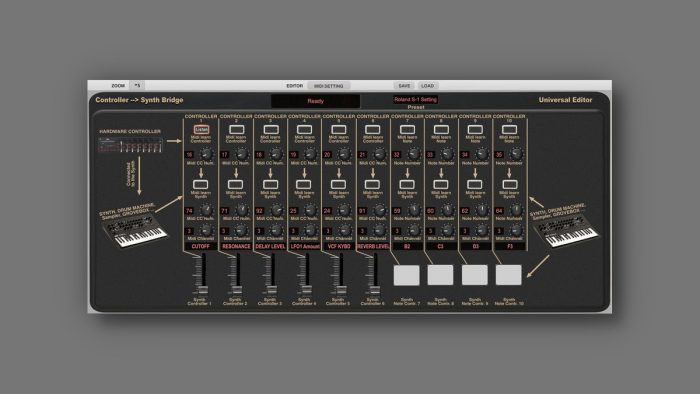Toggle Midi learn Note for Controller 9
Viewport: 700px width, 394px height.
coord(475,129)
